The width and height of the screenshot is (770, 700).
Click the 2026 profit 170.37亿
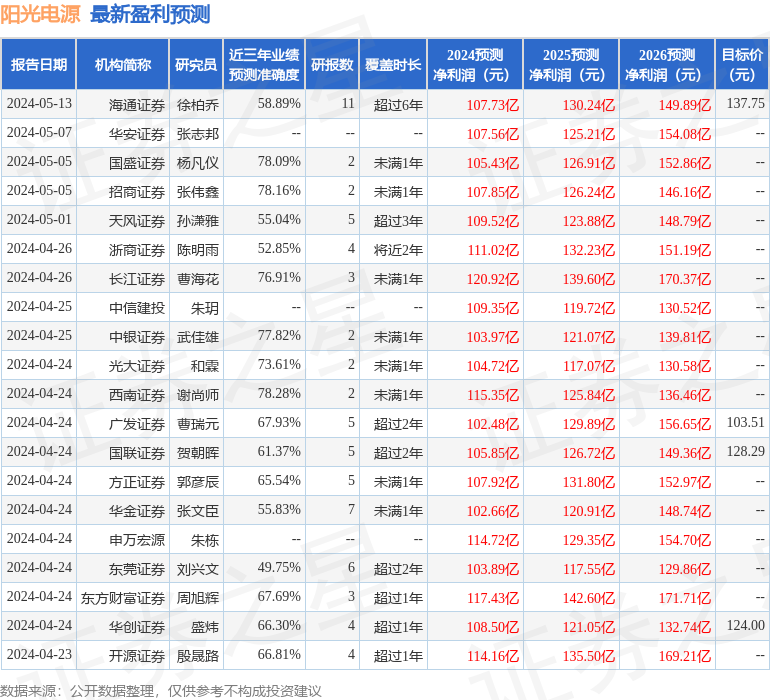[x=685, y=279]
